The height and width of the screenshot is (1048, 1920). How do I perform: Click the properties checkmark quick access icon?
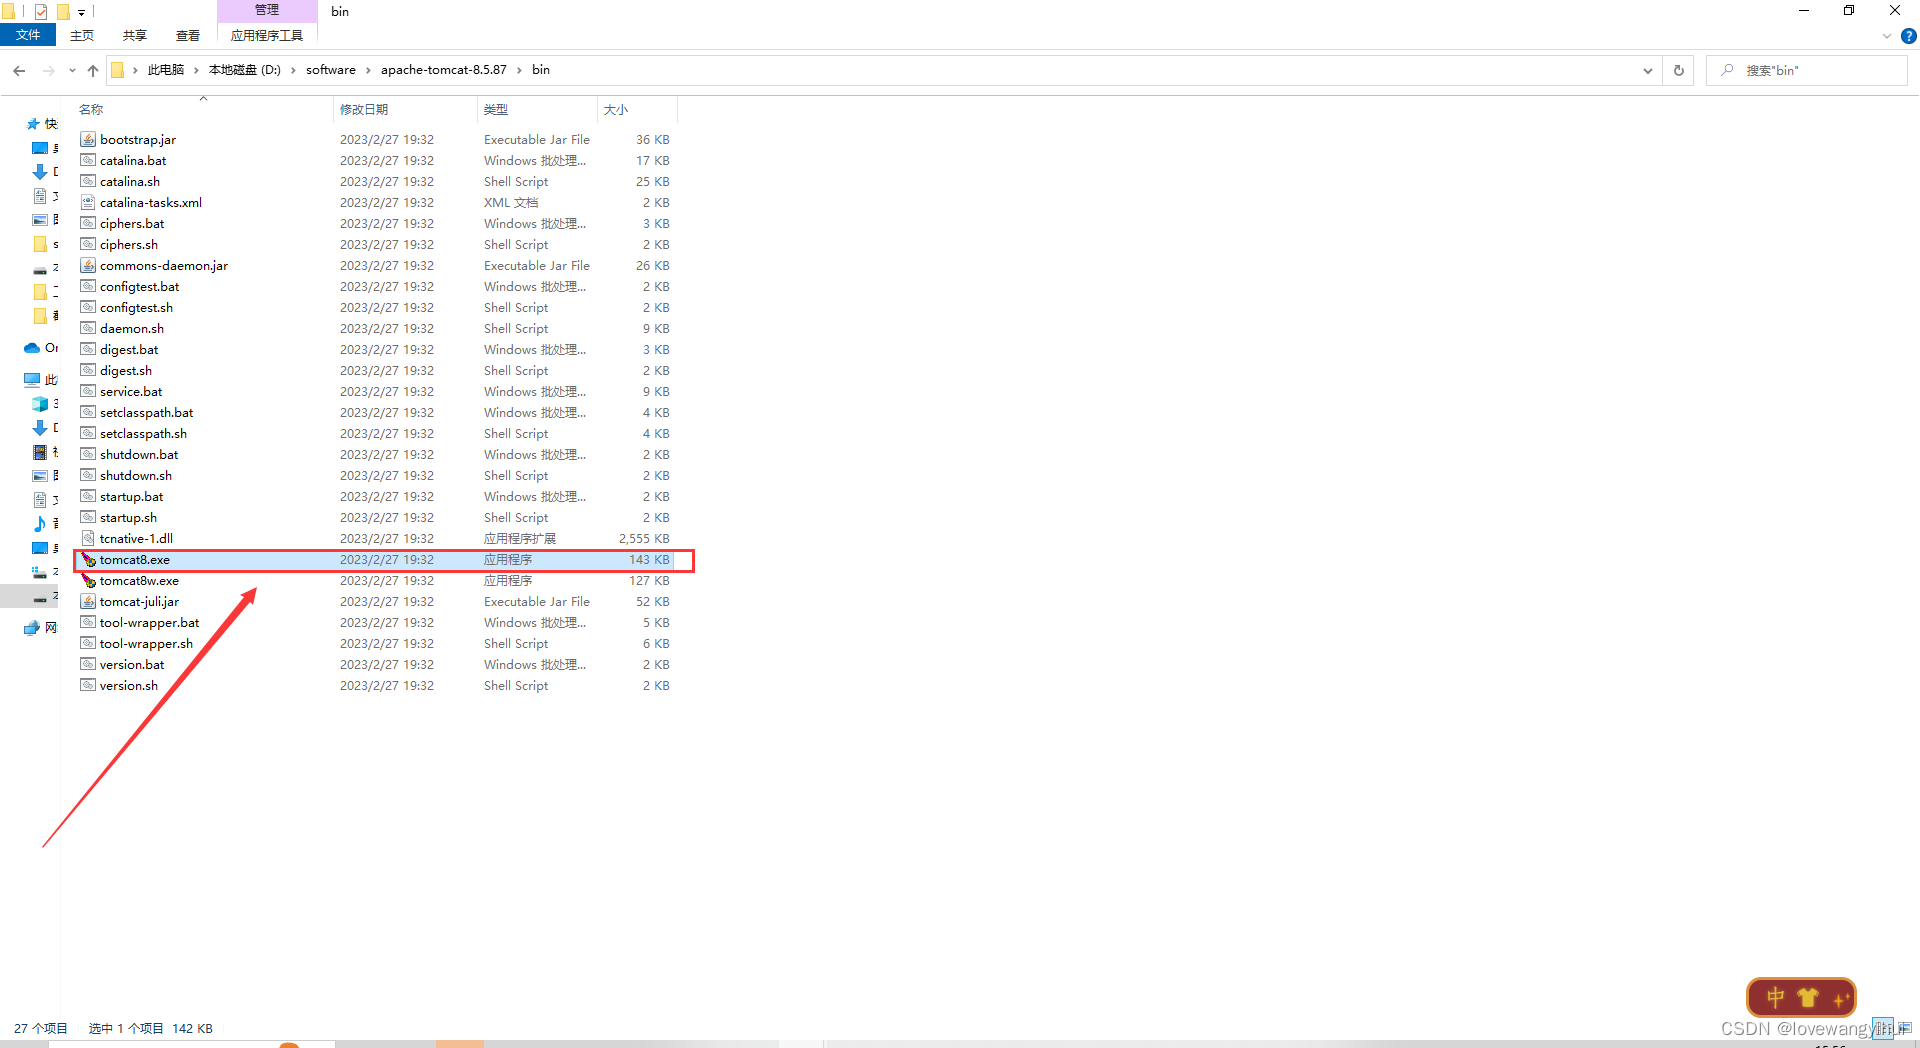(41, 11)
